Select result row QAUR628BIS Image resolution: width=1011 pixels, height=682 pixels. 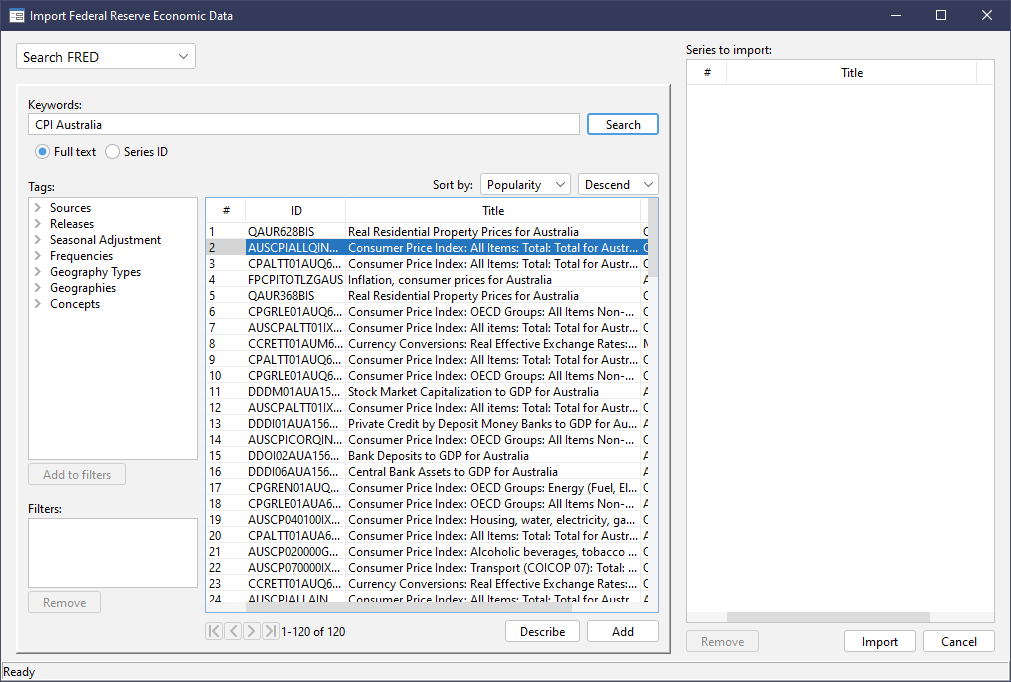coord(427,231)
